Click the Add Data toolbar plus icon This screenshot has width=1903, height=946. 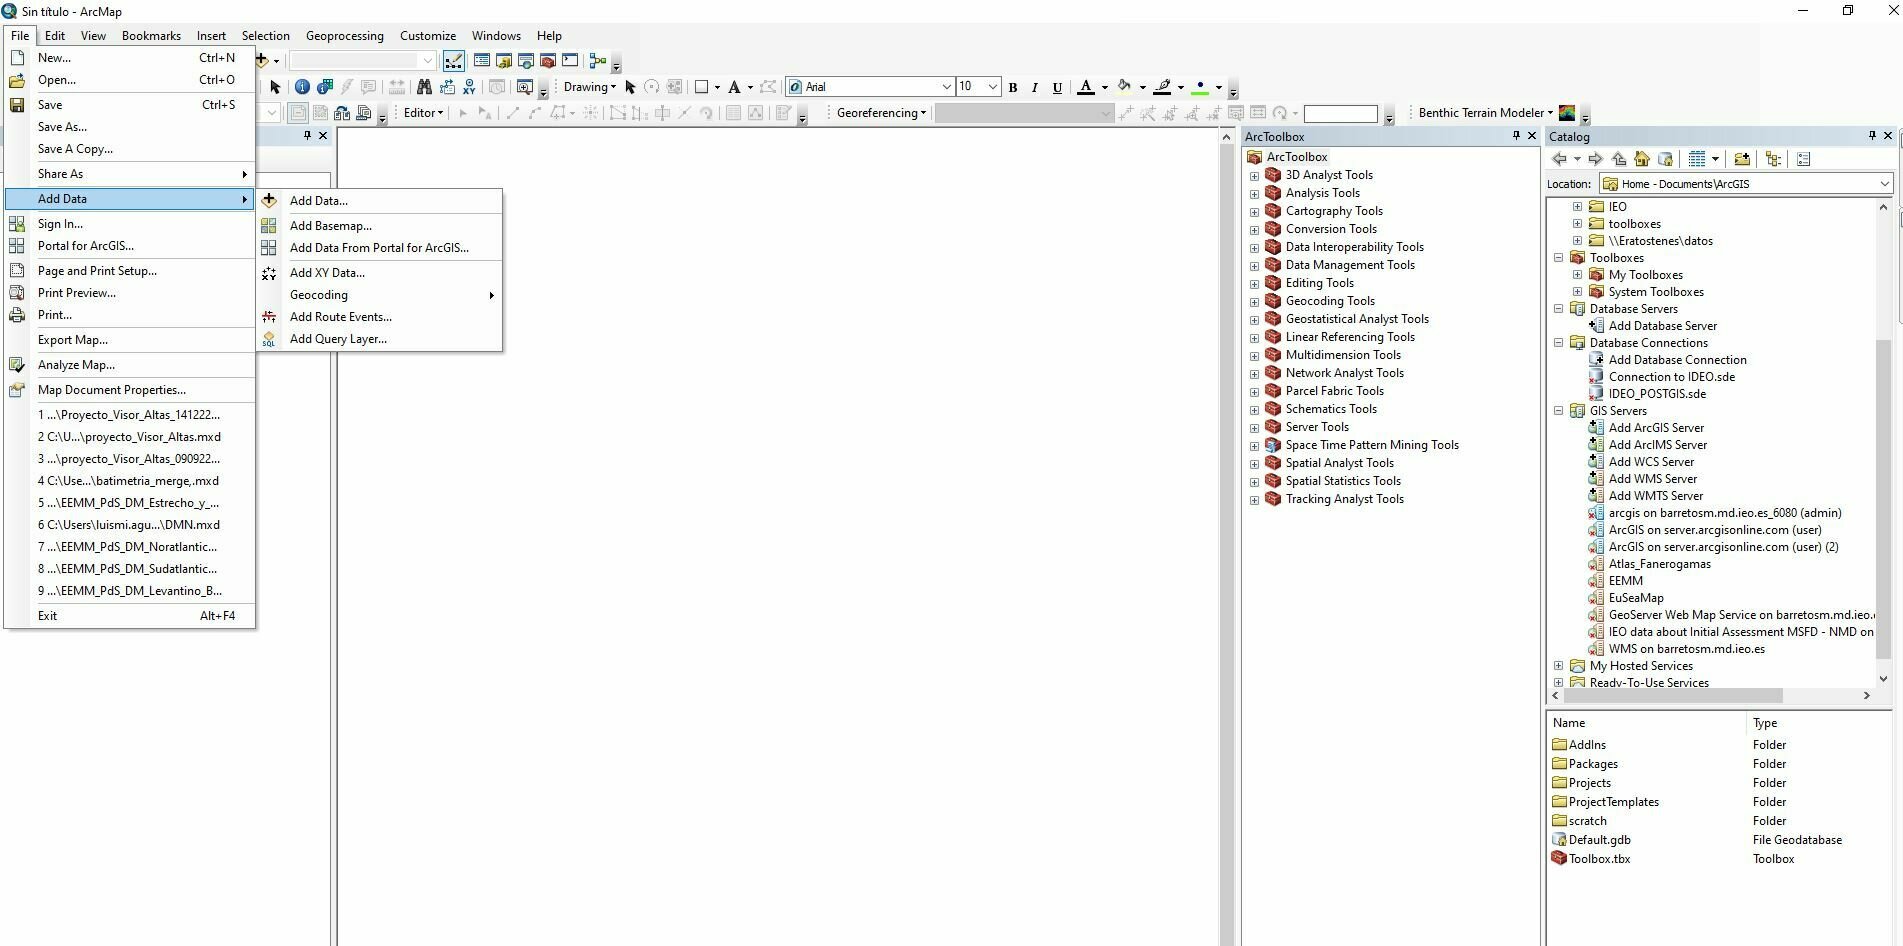[x=262, y=60]
